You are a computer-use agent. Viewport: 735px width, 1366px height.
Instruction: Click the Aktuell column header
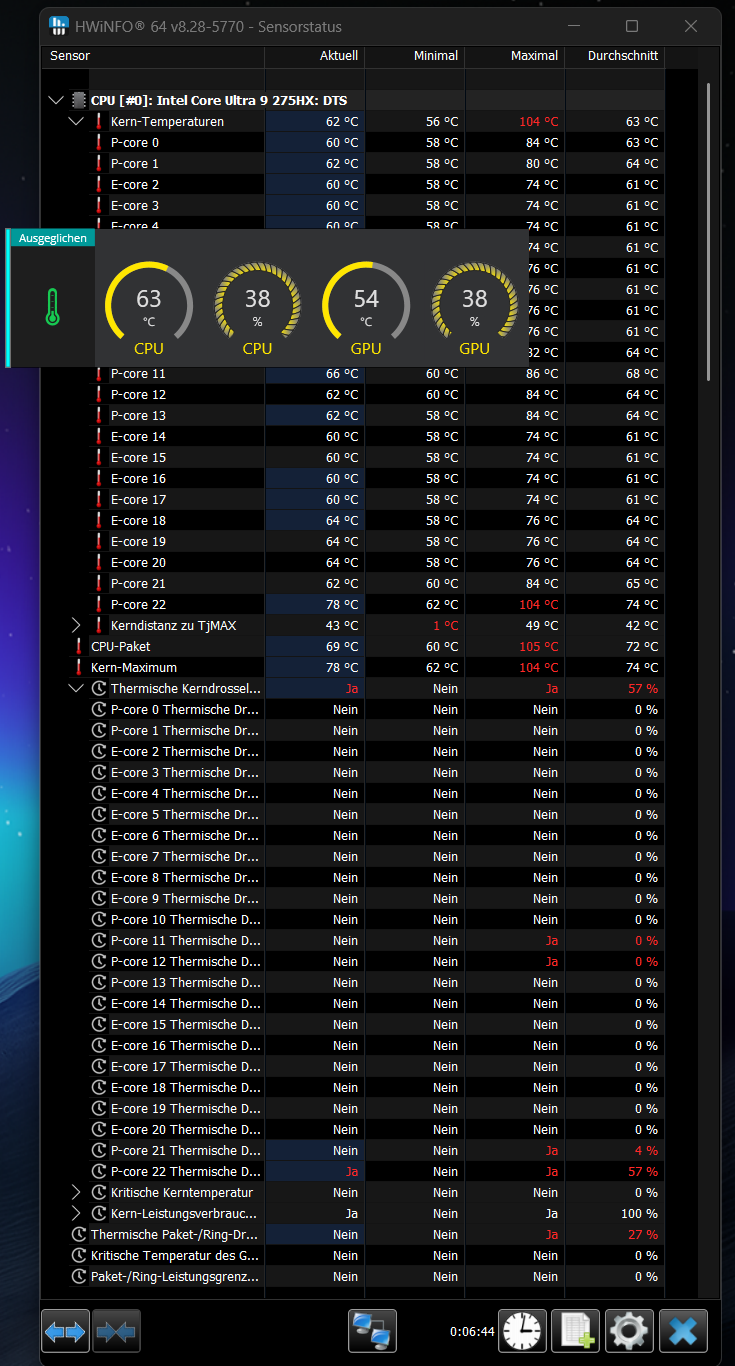tap(315, 56)
